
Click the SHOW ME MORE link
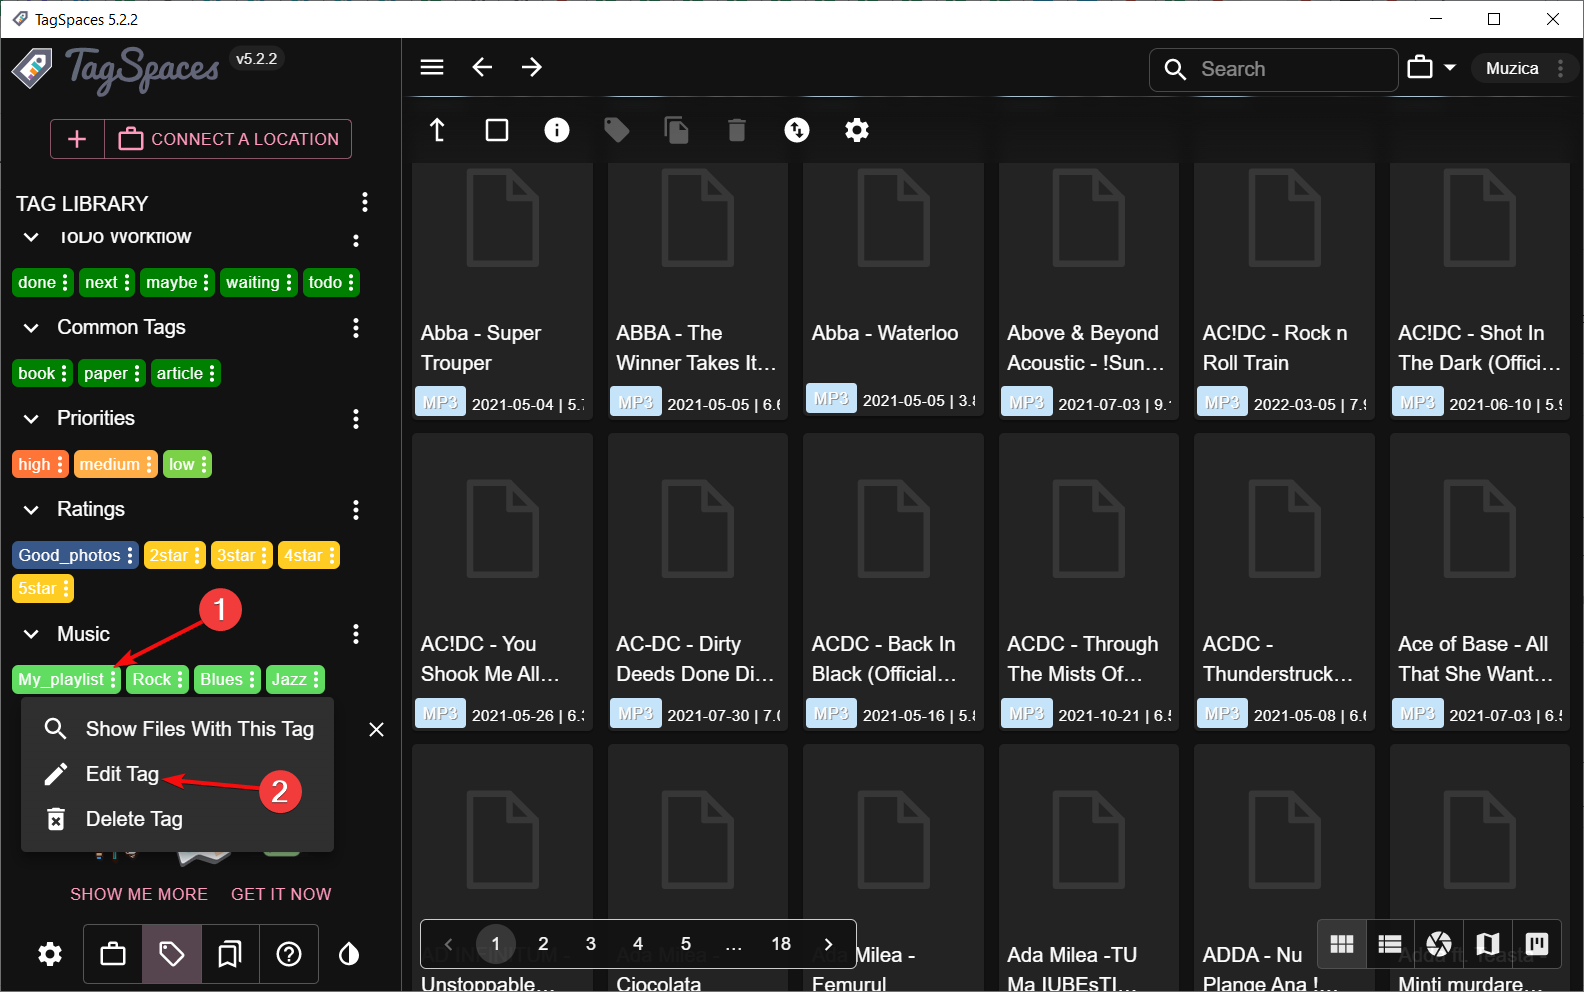(x=139, y=894)
